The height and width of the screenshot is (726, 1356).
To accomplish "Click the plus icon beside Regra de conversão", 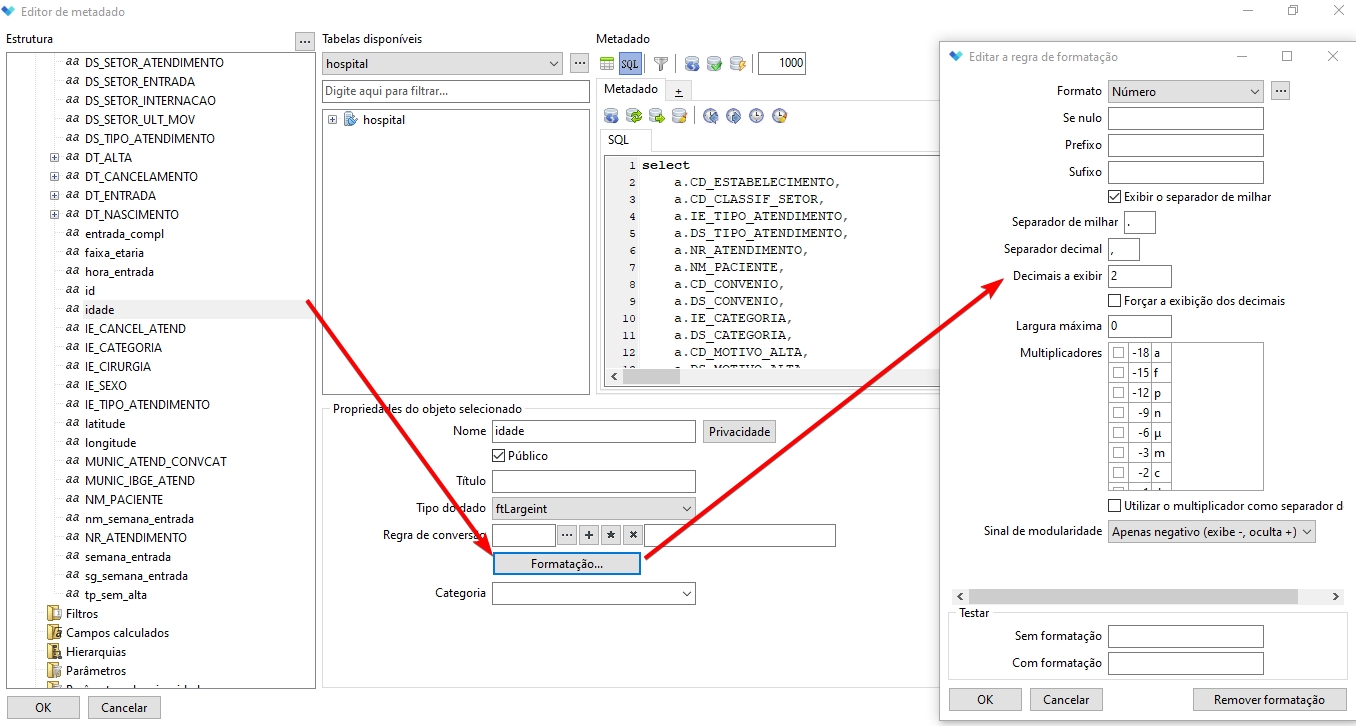I will click(589, 536).
